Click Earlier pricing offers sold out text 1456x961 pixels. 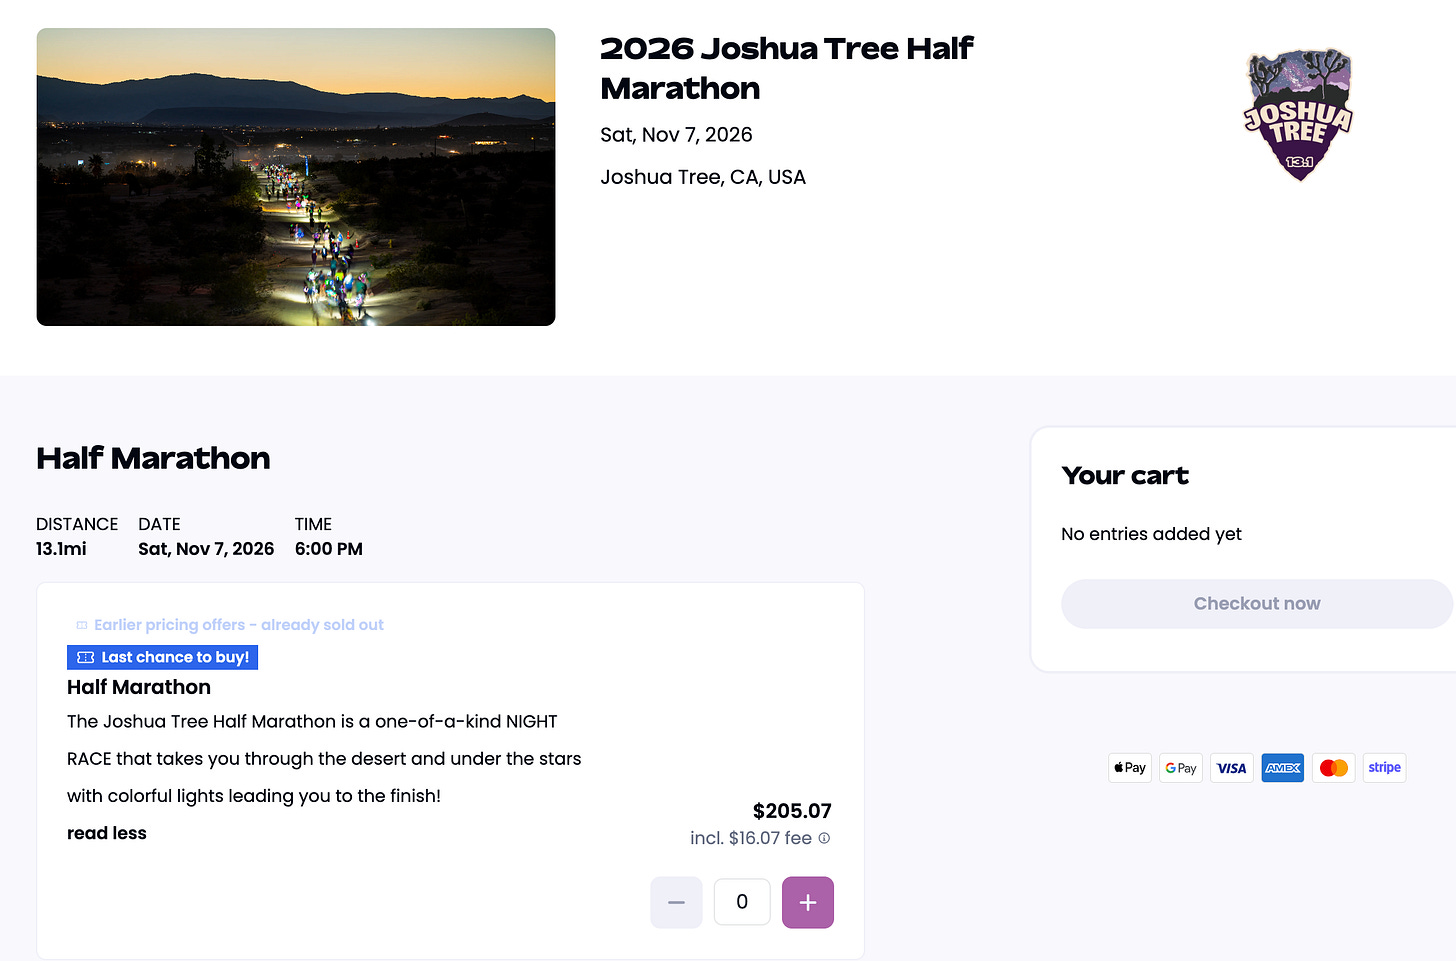(239, 625)
